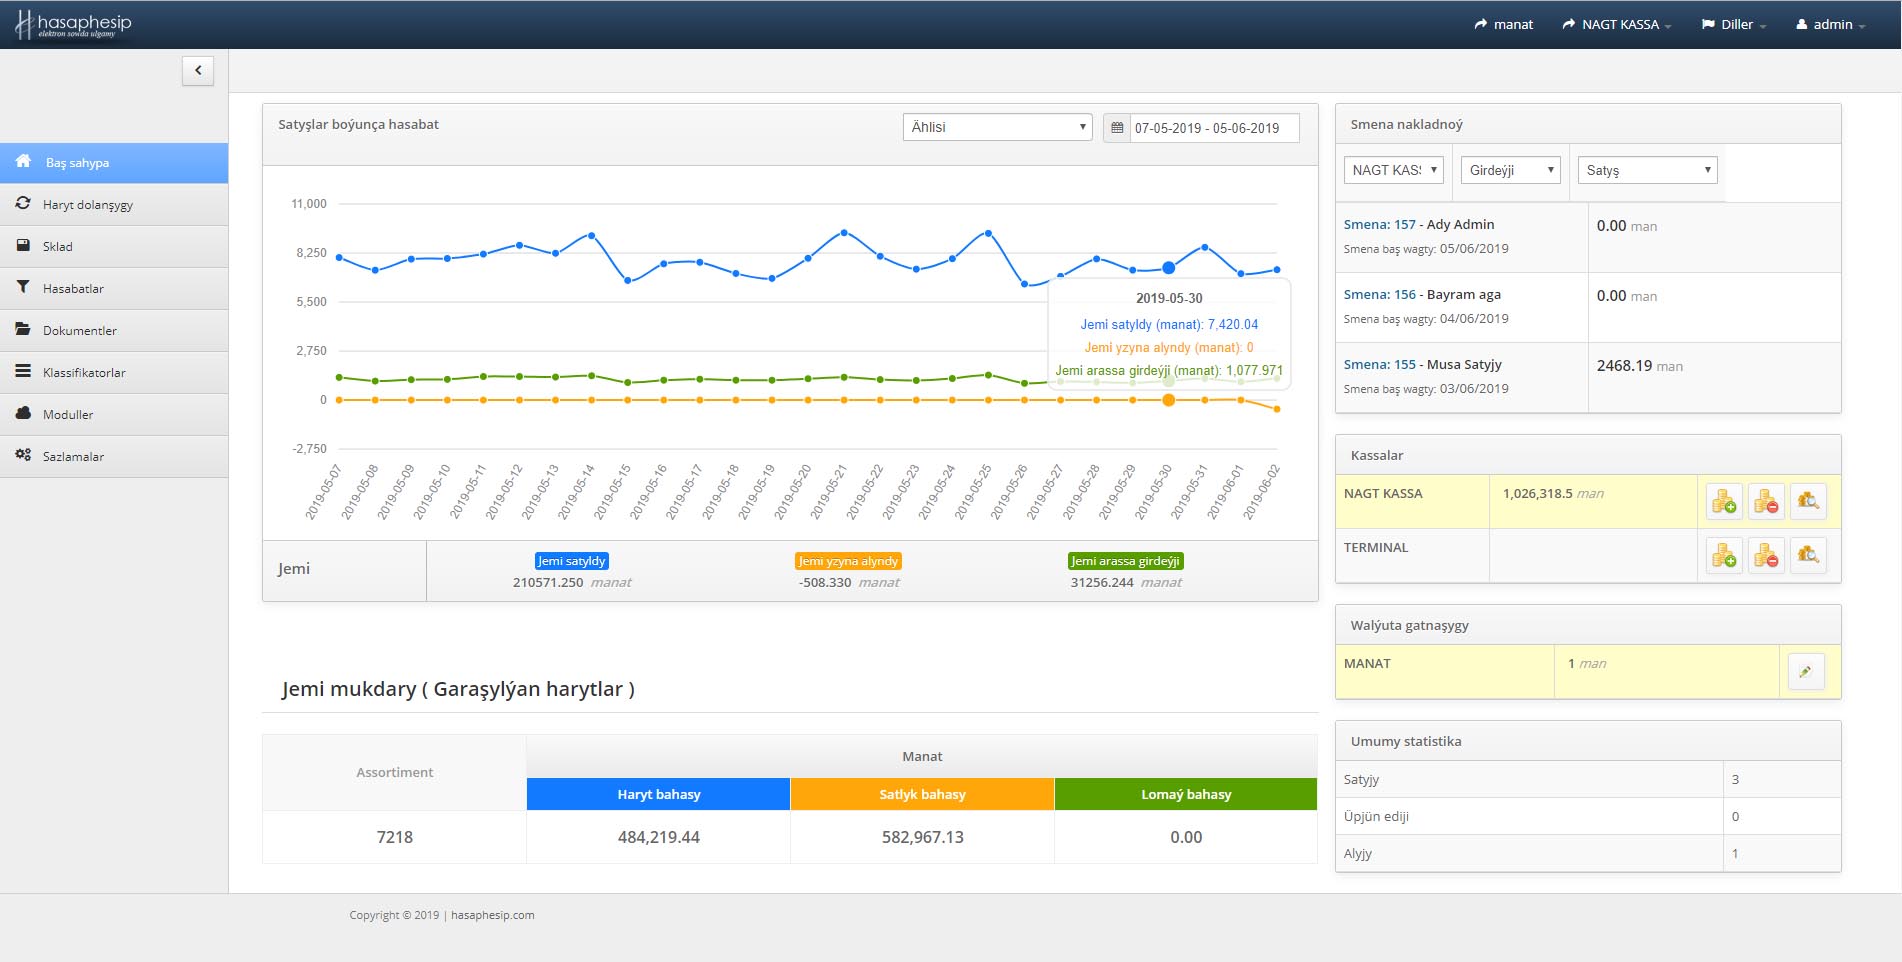Screen dimensions: 1902x962
Task: Open Sazlamalar menu item
Action: pos(114,456)
